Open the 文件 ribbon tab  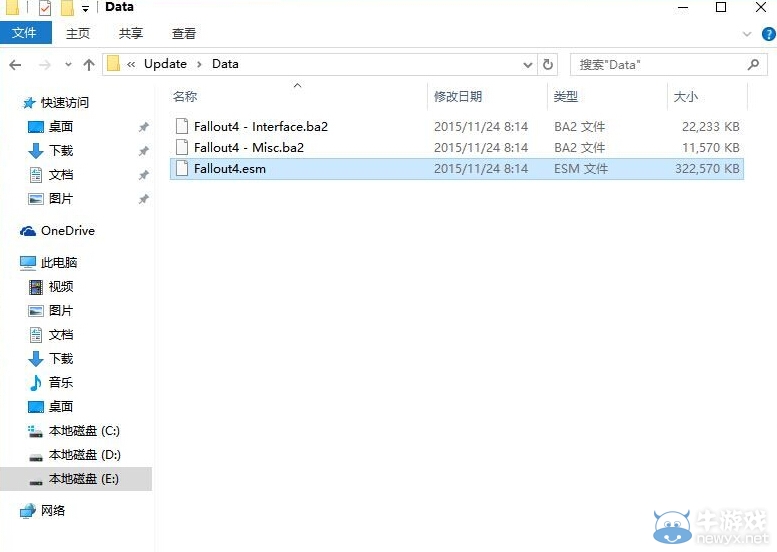point(25,33)
